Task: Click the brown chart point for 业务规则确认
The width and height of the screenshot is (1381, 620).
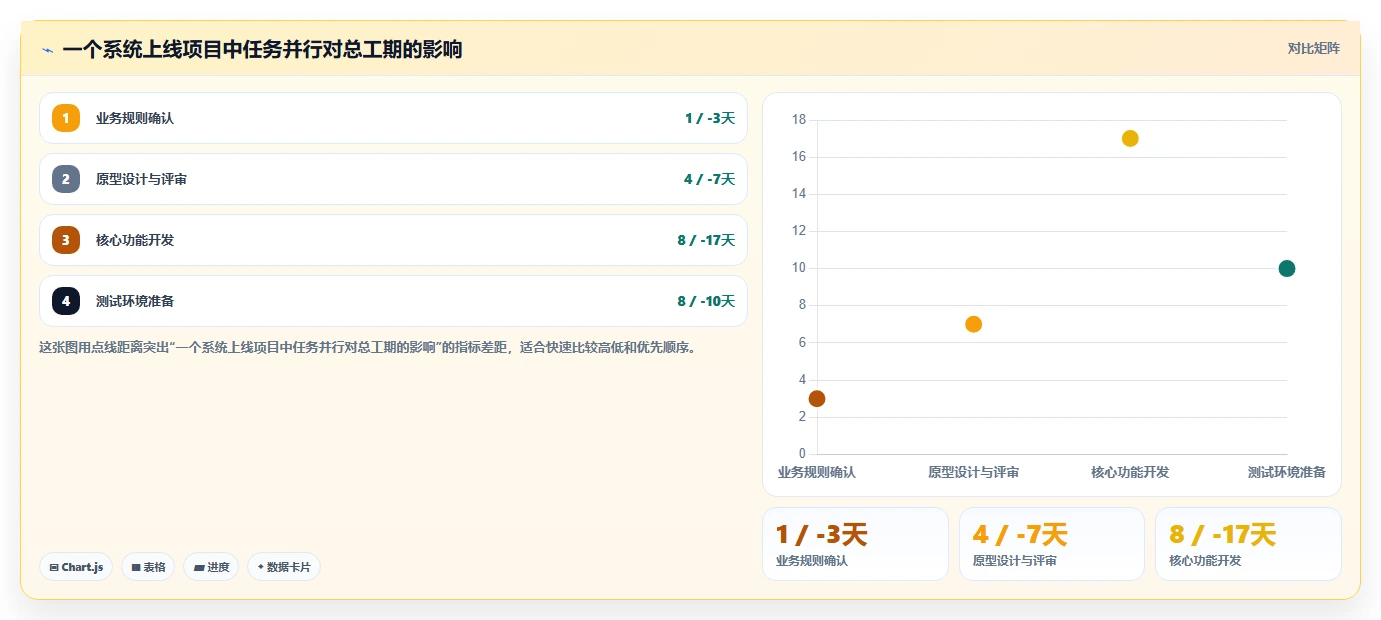Action: click(817, 398)
